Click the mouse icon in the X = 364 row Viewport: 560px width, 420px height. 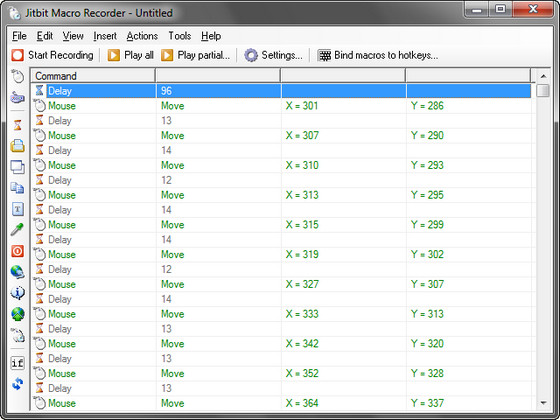click(40, 403)
